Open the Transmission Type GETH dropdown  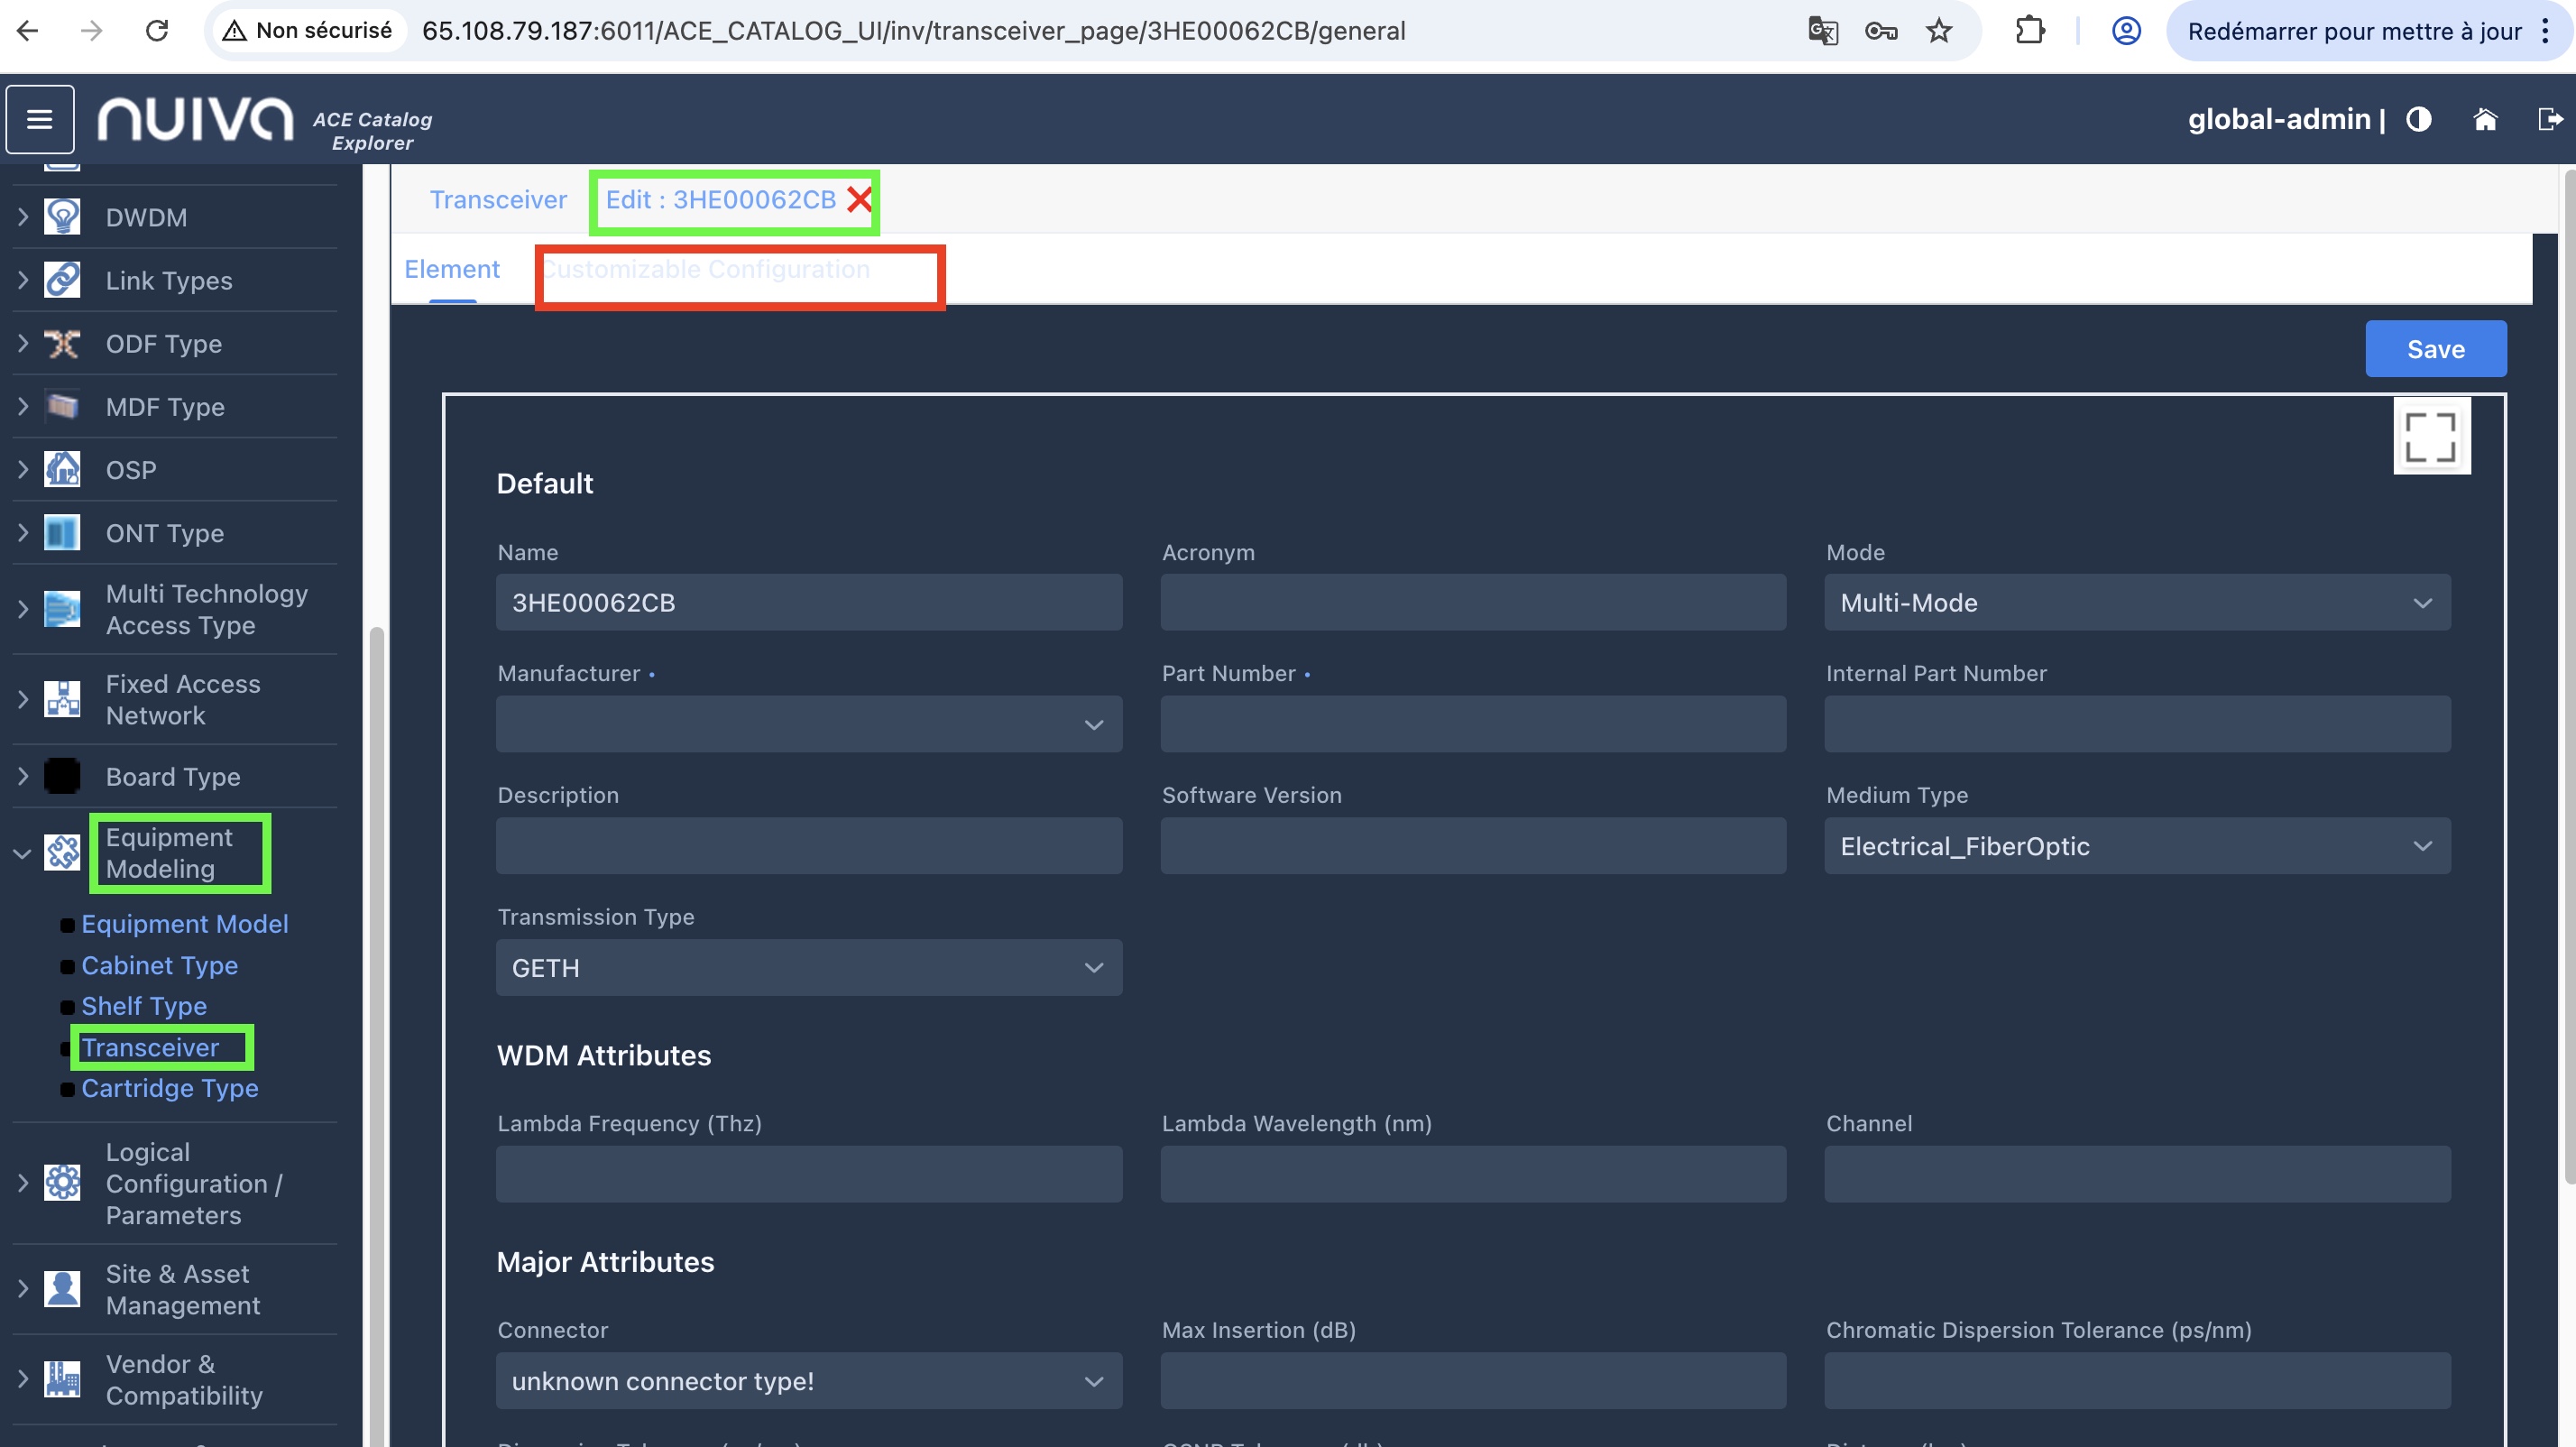click(x=808, y=968)
